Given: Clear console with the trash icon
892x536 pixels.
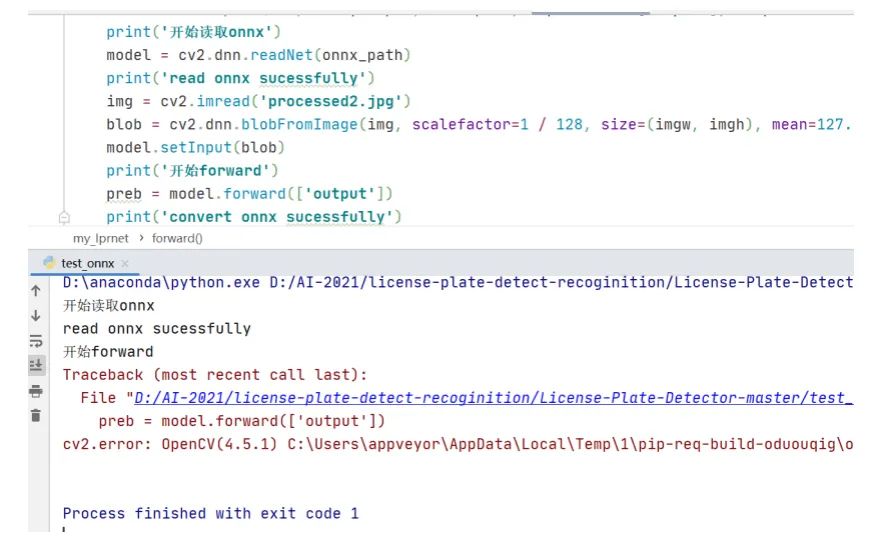Looking at the screenshot, I should [x=36, y=415].
